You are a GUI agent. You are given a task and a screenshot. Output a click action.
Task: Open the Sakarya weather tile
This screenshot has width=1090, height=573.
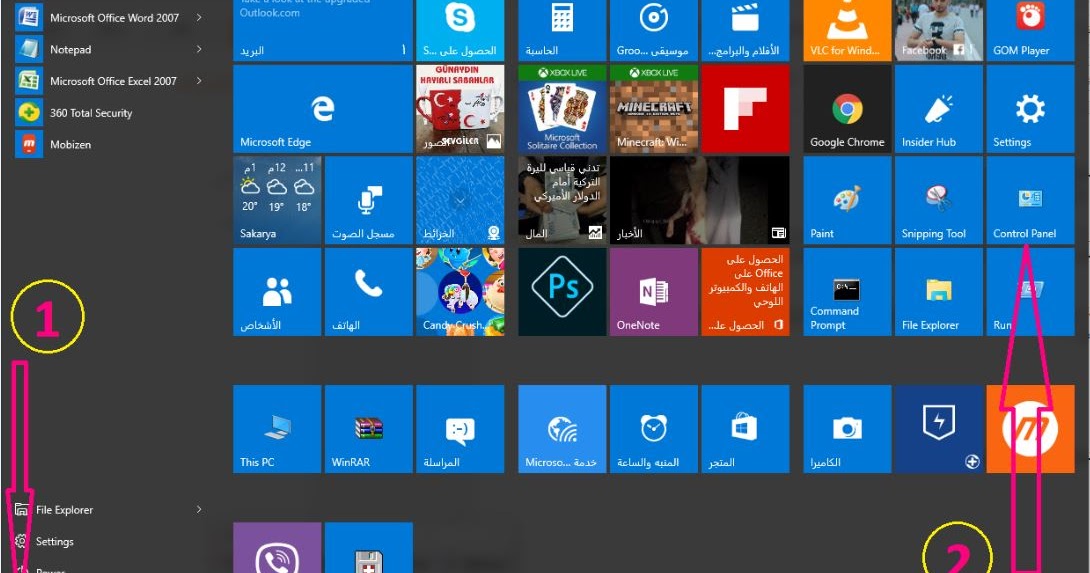[x=277, y=200]
